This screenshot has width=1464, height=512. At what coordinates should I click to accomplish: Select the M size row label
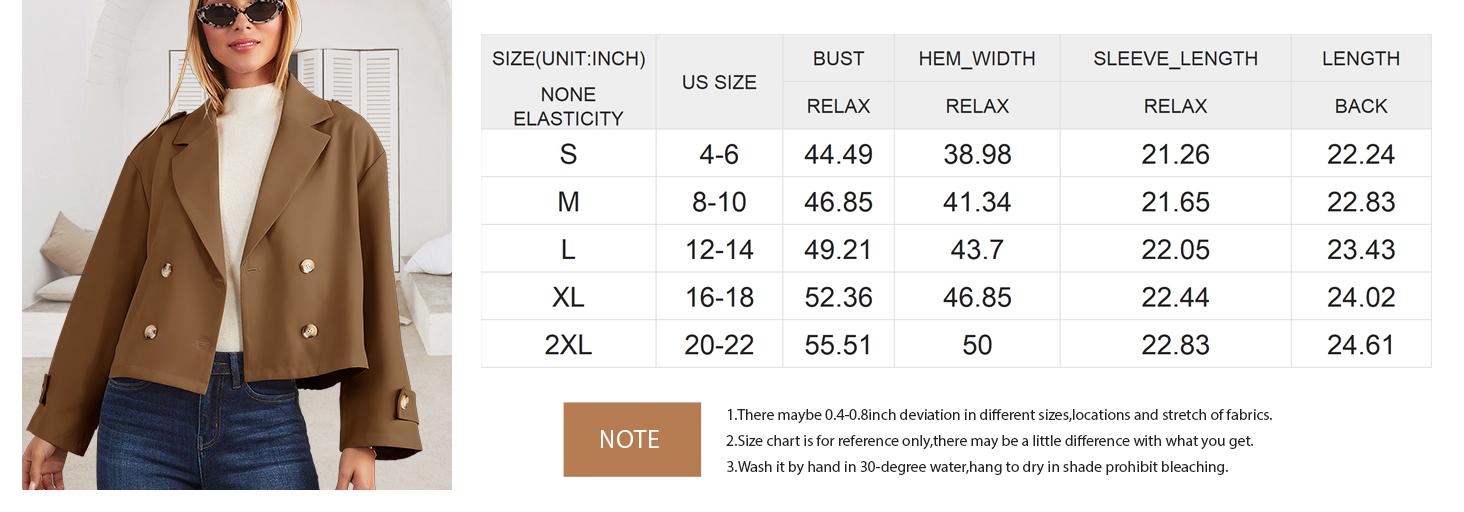(x=568, y=202)
